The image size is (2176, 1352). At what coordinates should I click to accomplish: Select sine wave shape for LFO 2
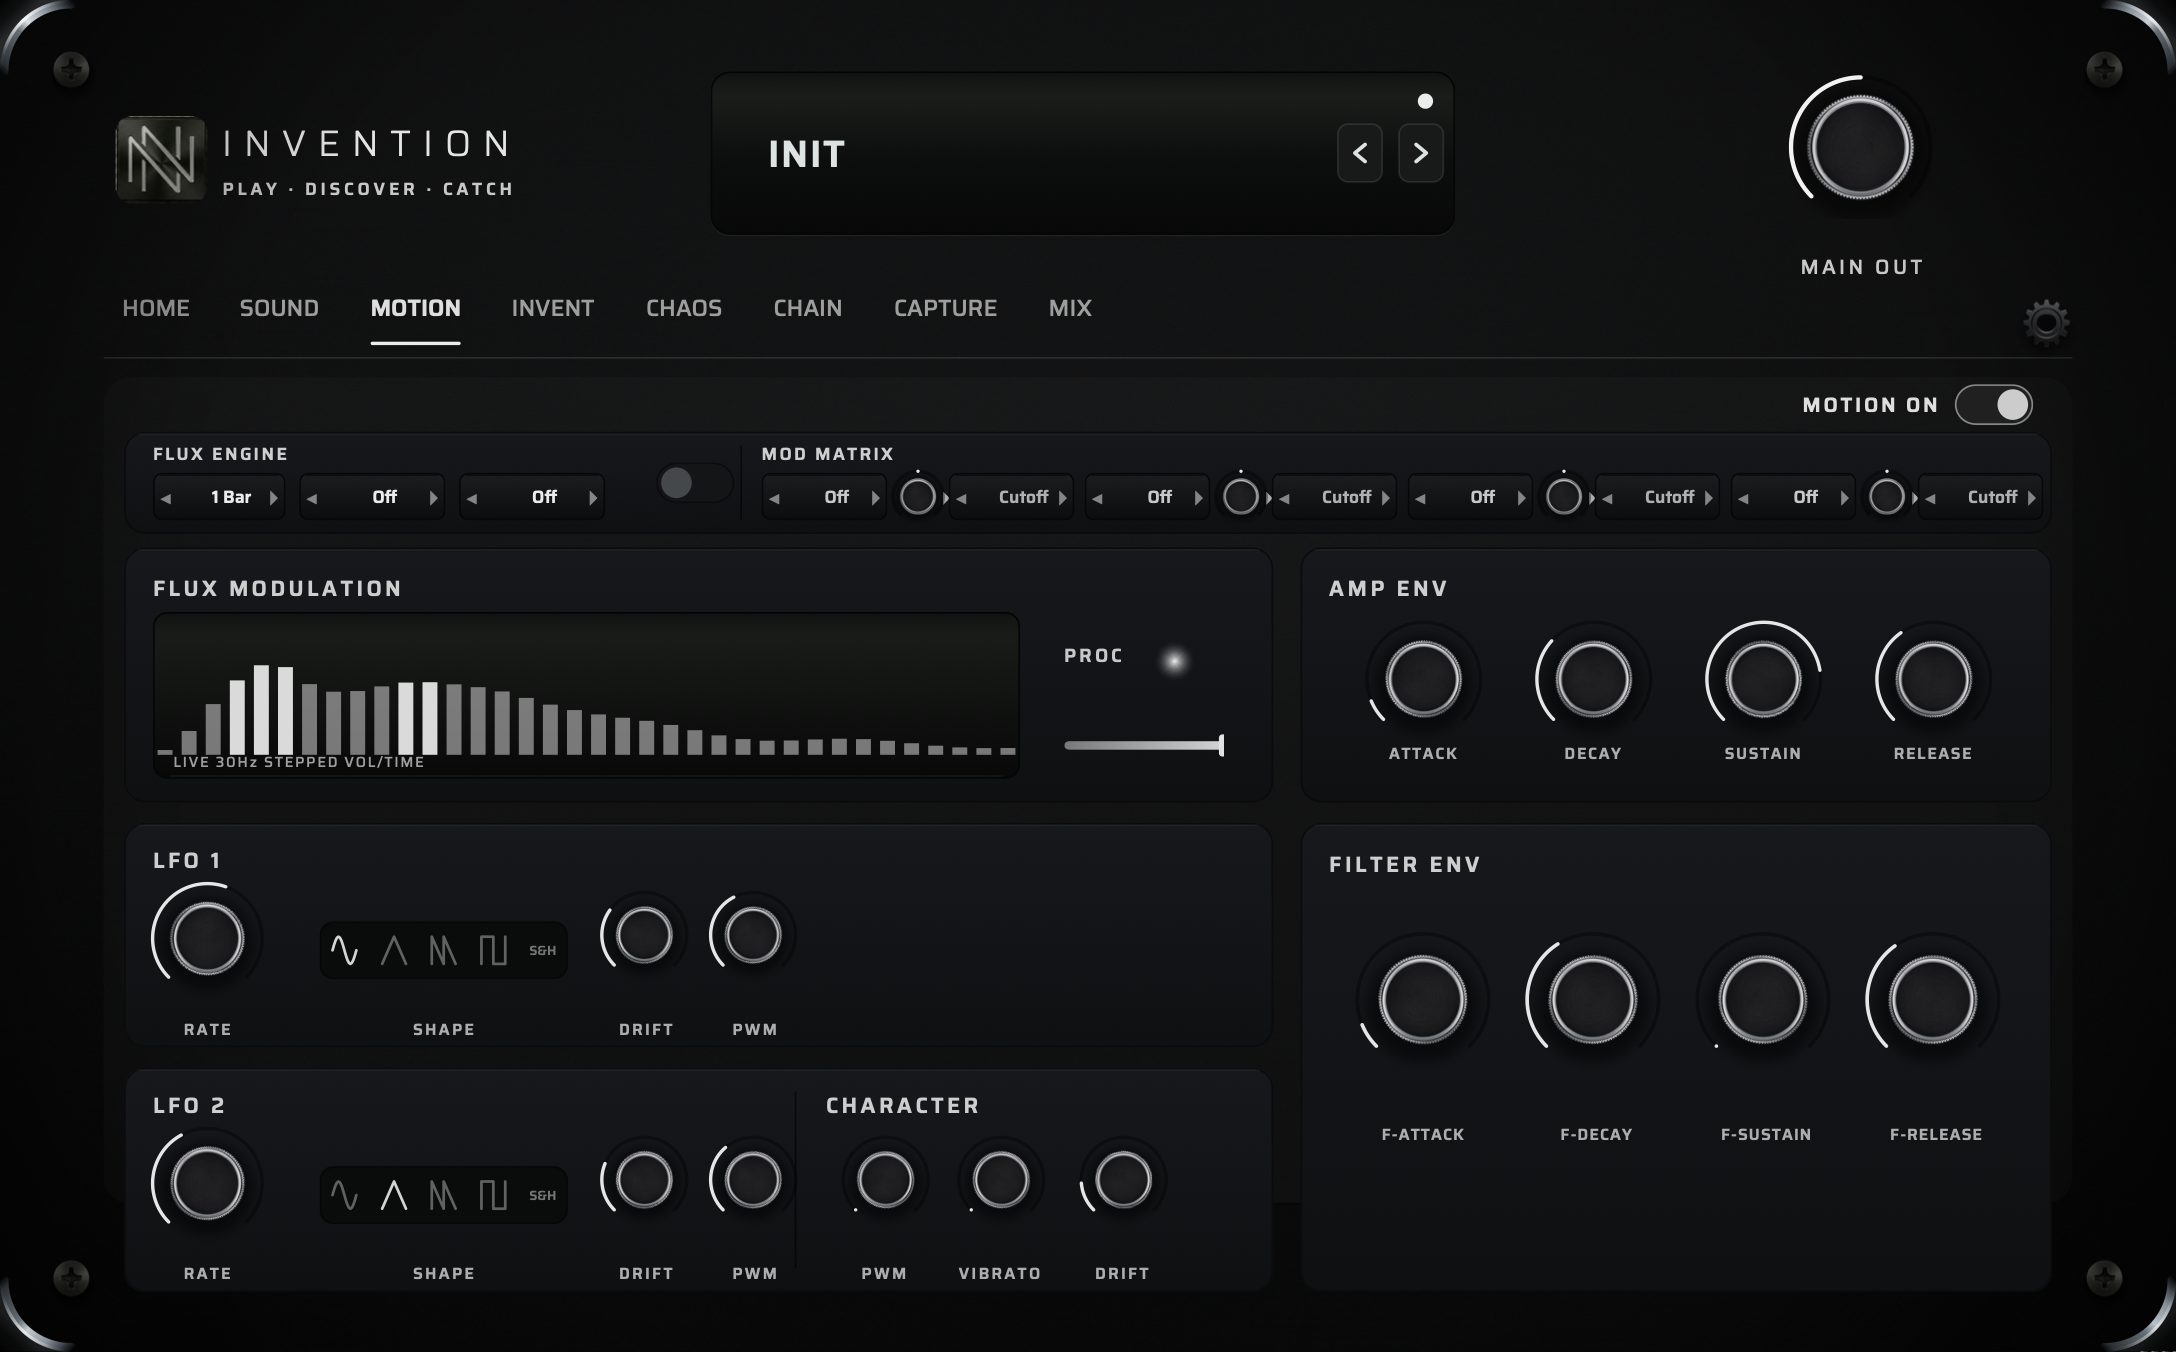[344, 1195]
